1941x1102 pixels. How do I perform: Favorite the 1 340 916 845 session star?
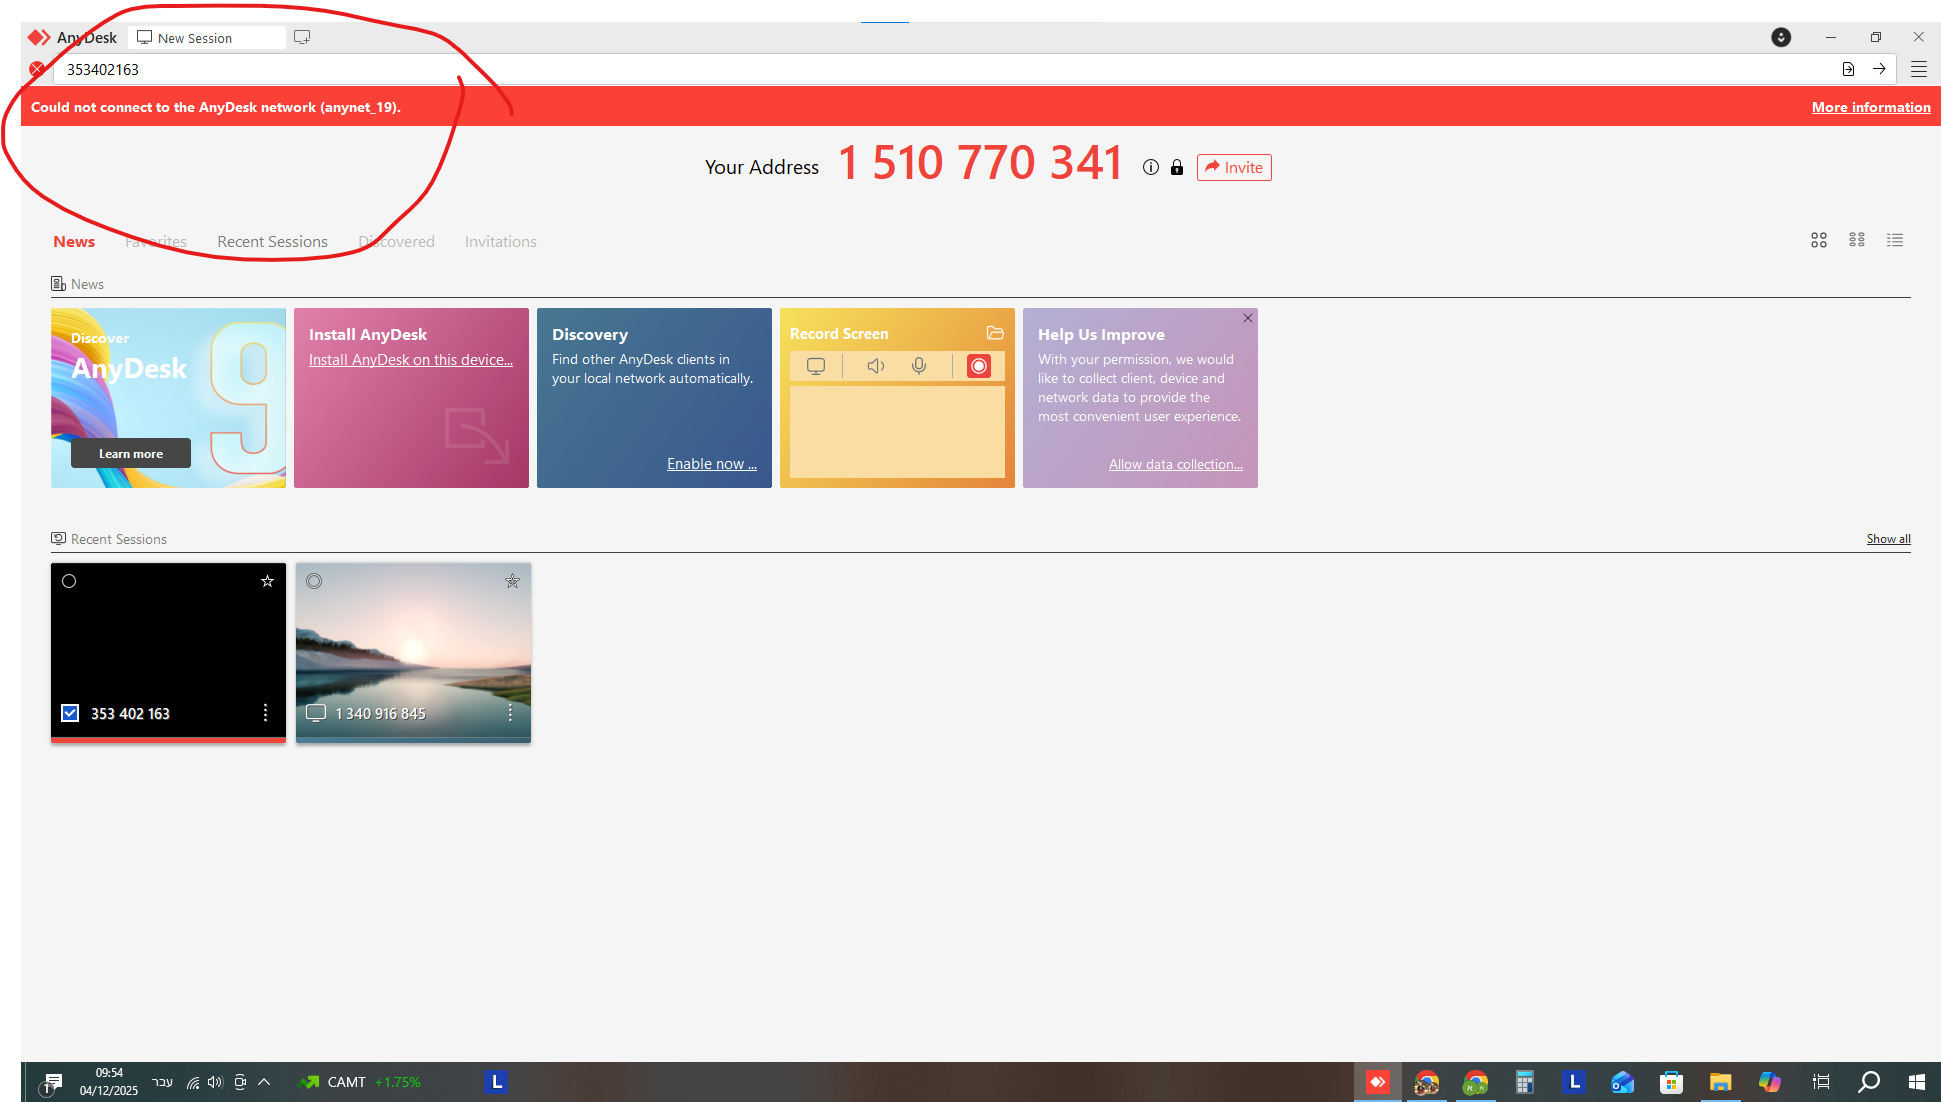point(512,581)
